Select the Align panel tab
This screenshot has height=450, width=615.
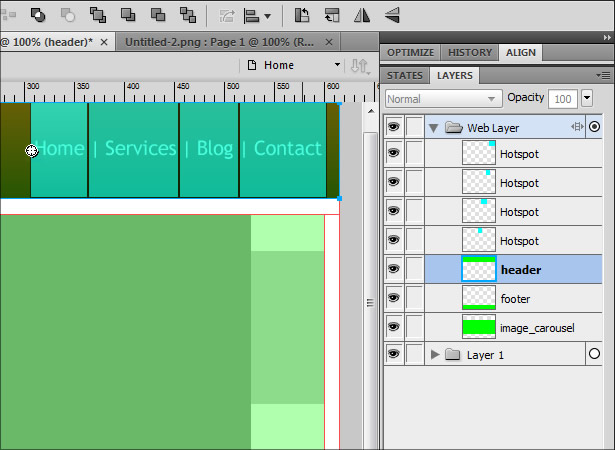click(520, 53)
